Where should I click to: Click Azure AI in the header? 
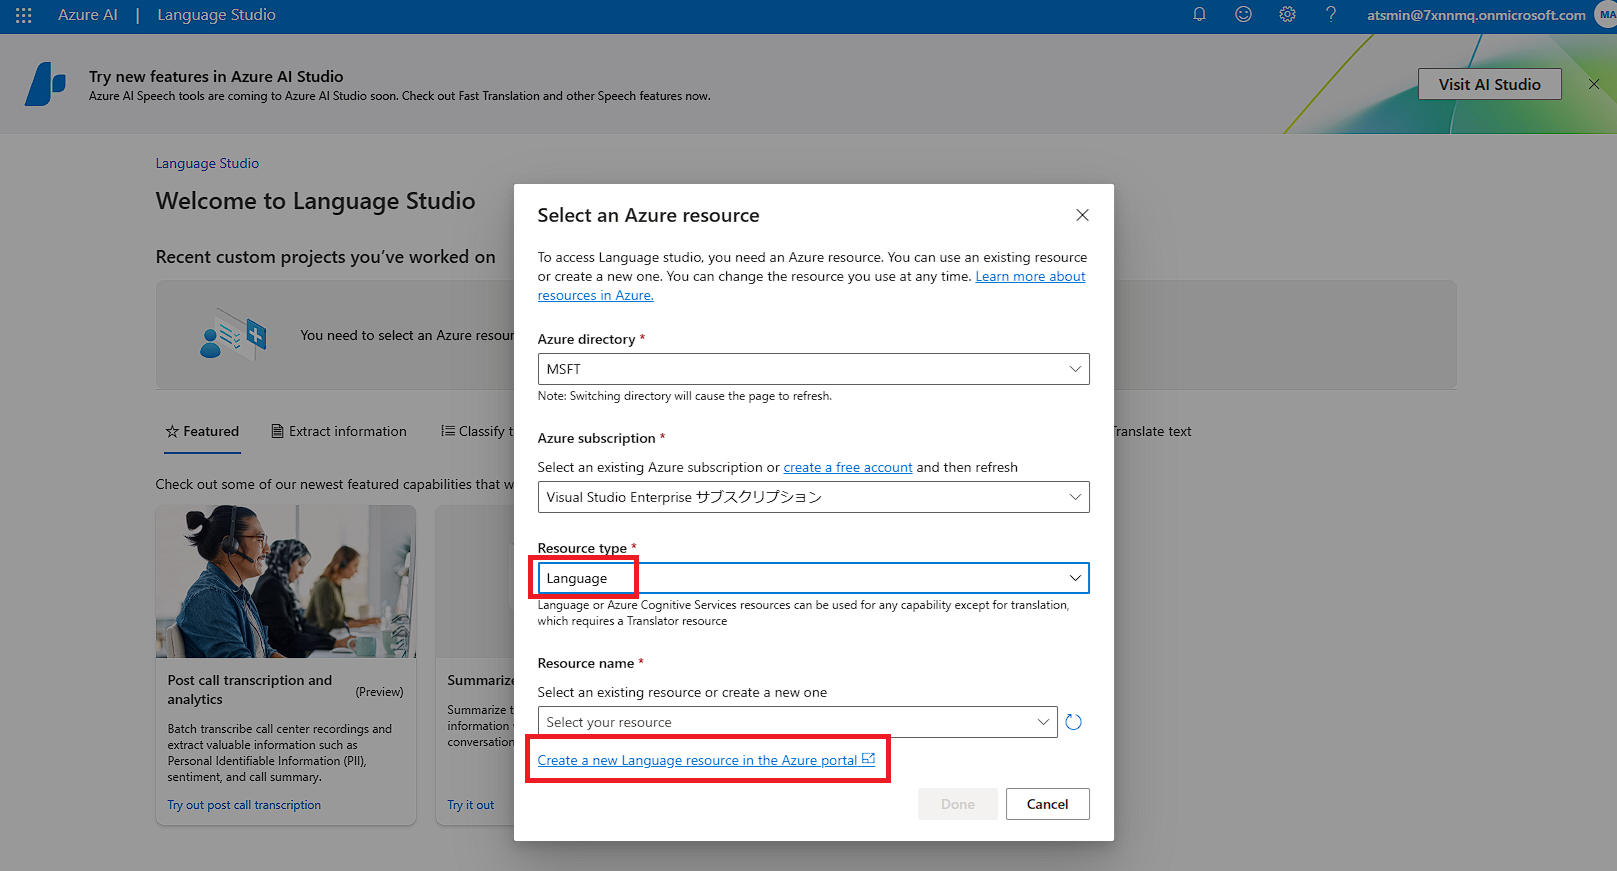(x=88, y=15)
